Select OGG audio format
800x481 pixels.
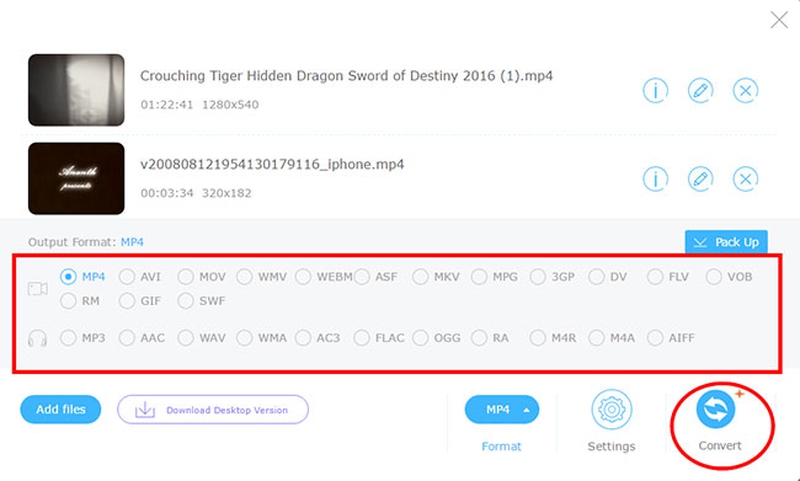tap(420, 338)
